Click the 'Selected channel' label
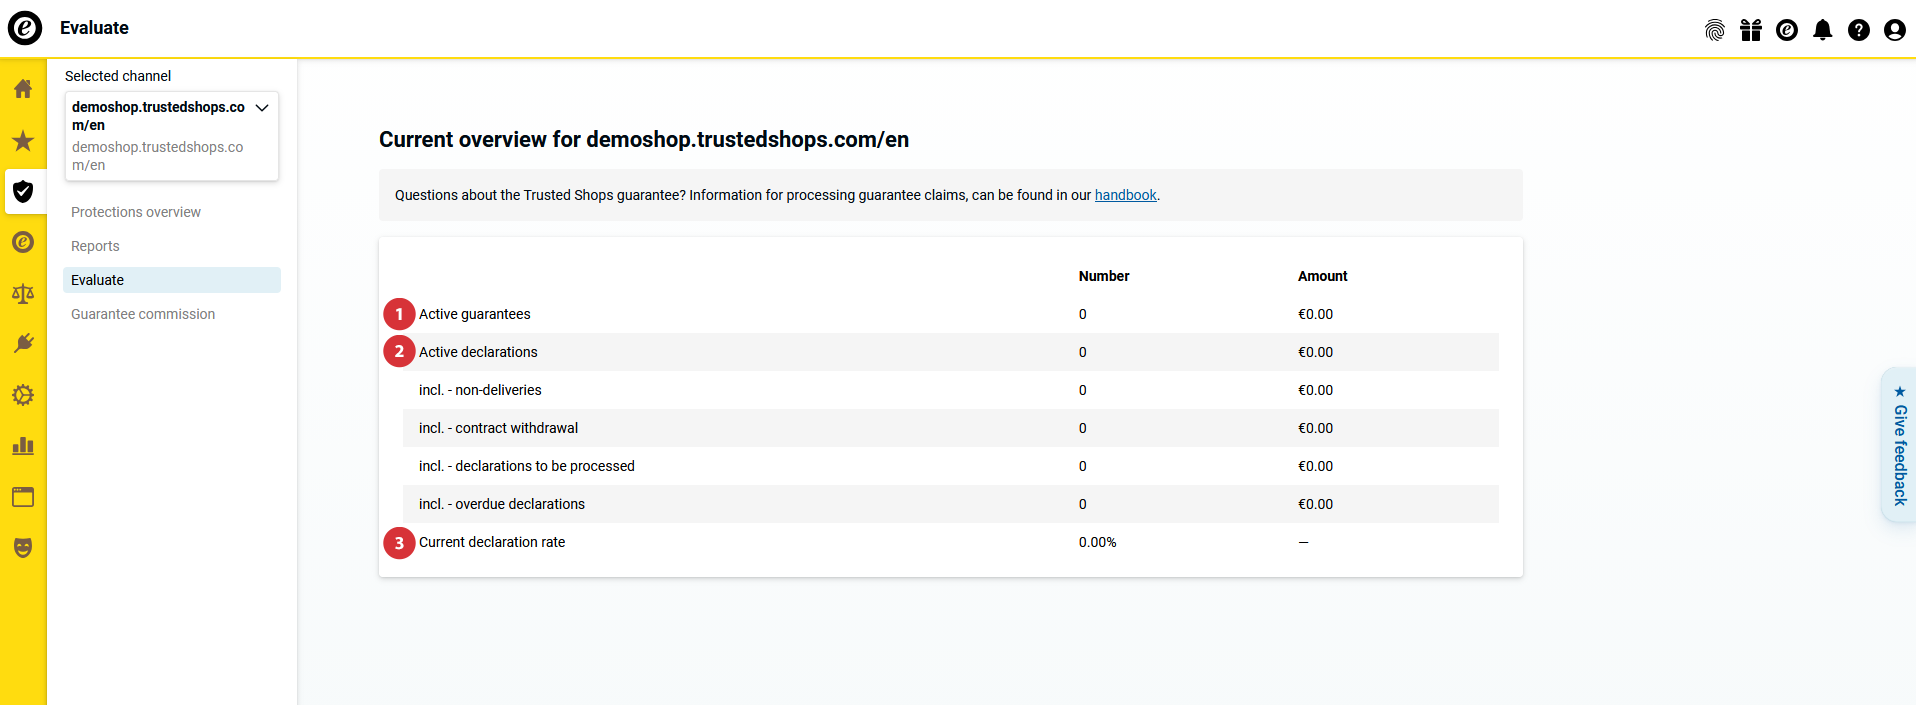 (118, 76)
